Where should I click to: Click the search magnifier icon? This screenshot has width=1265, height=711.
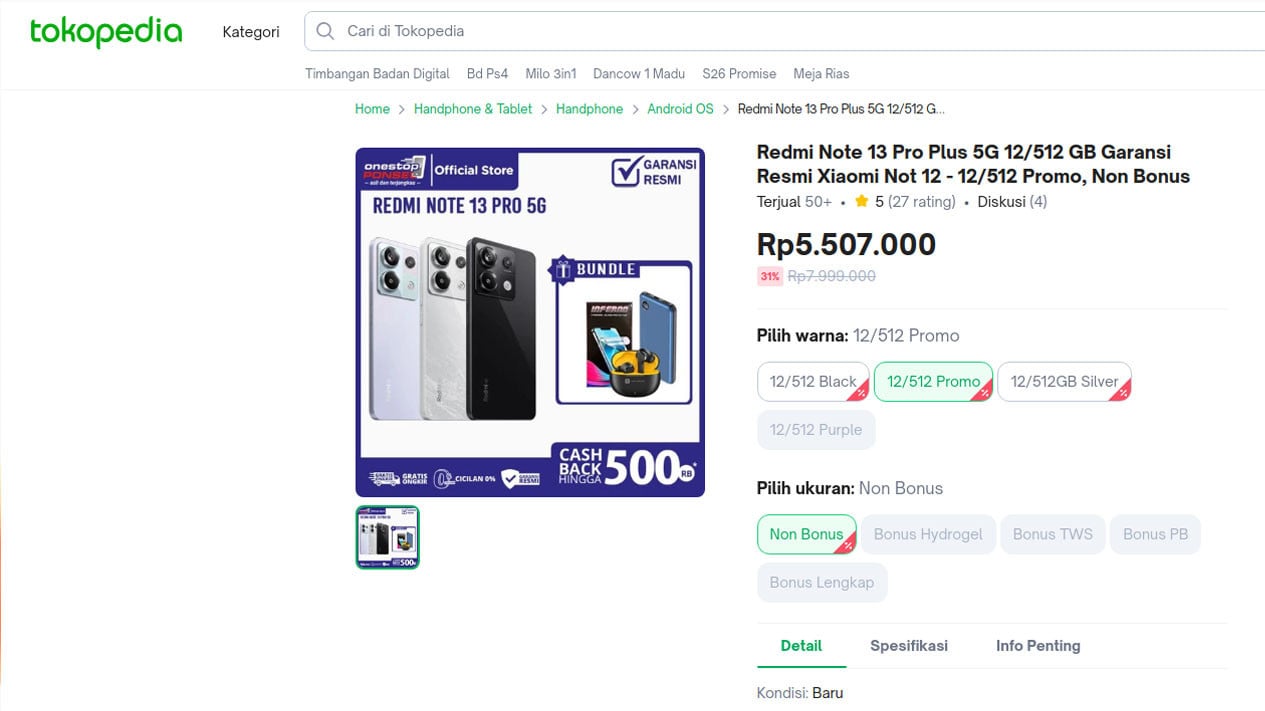[325, 31]
